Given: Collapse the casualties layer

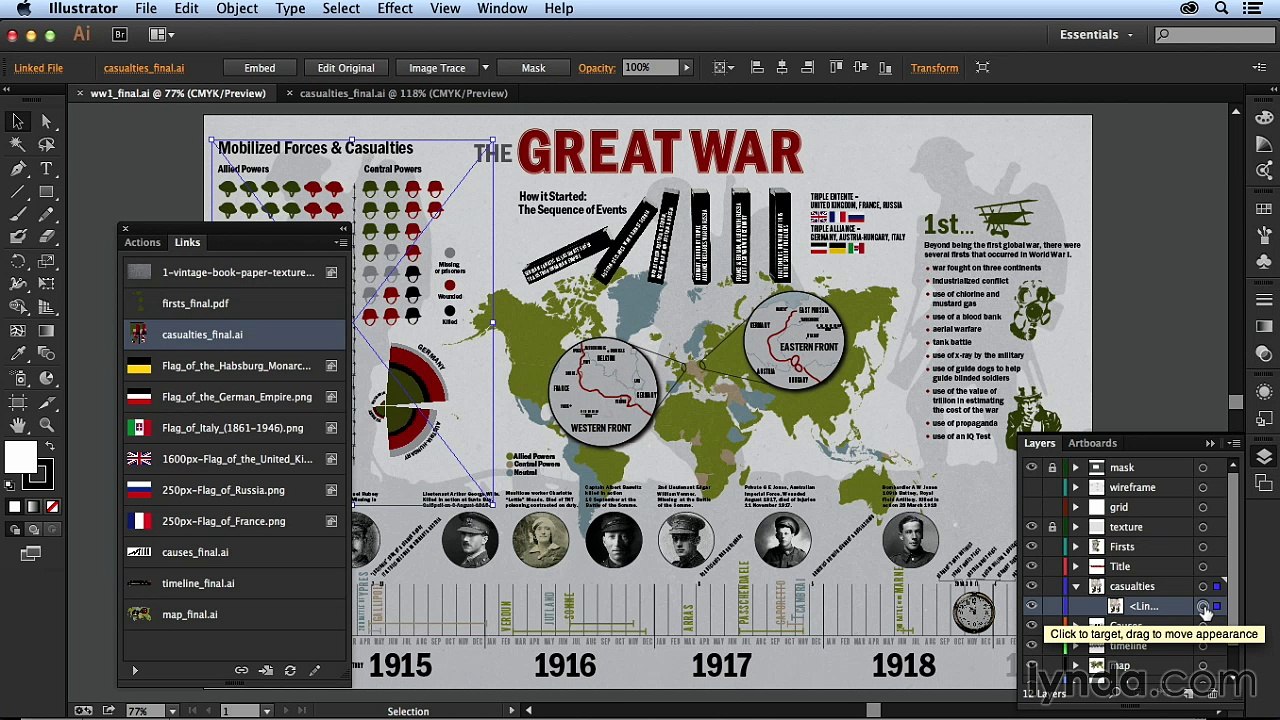Looking at the screenshot, I should [1076, 586].
